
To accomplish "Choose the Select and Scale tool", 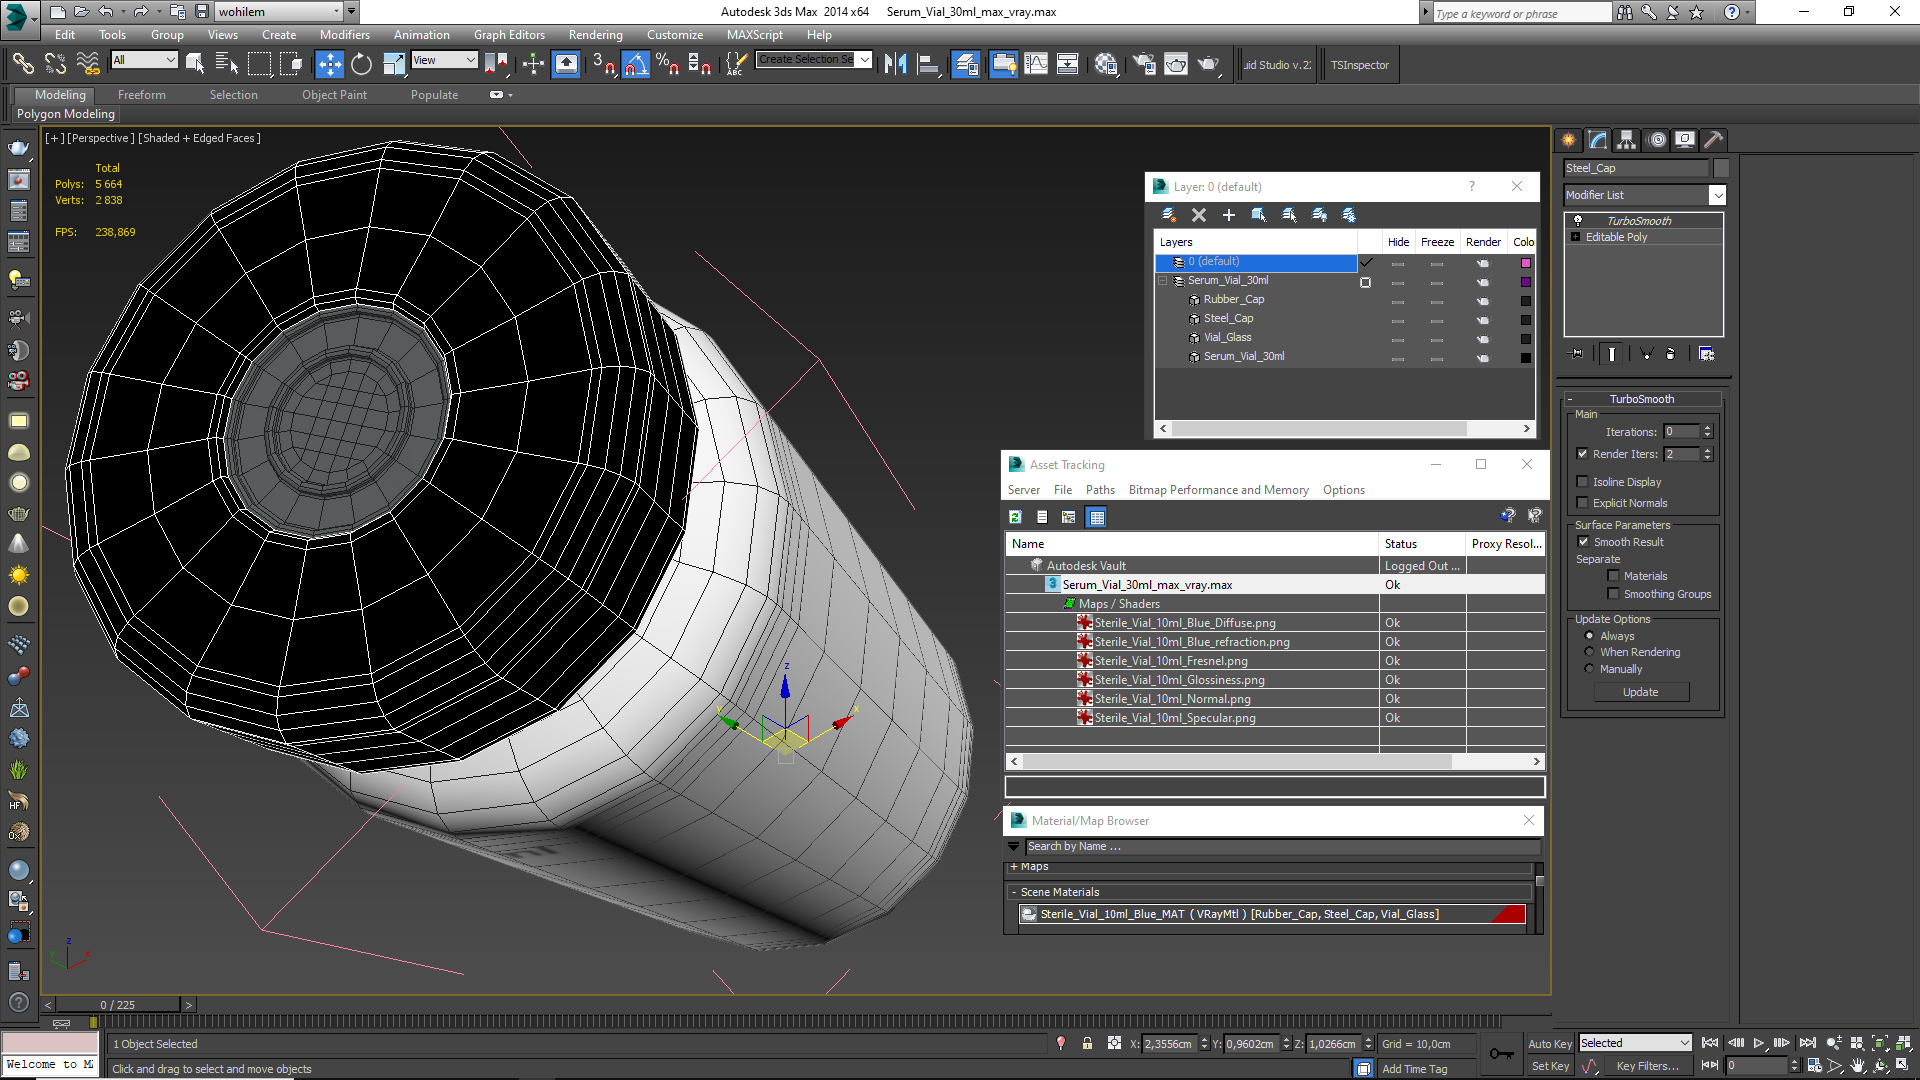I will click(394, 64).
